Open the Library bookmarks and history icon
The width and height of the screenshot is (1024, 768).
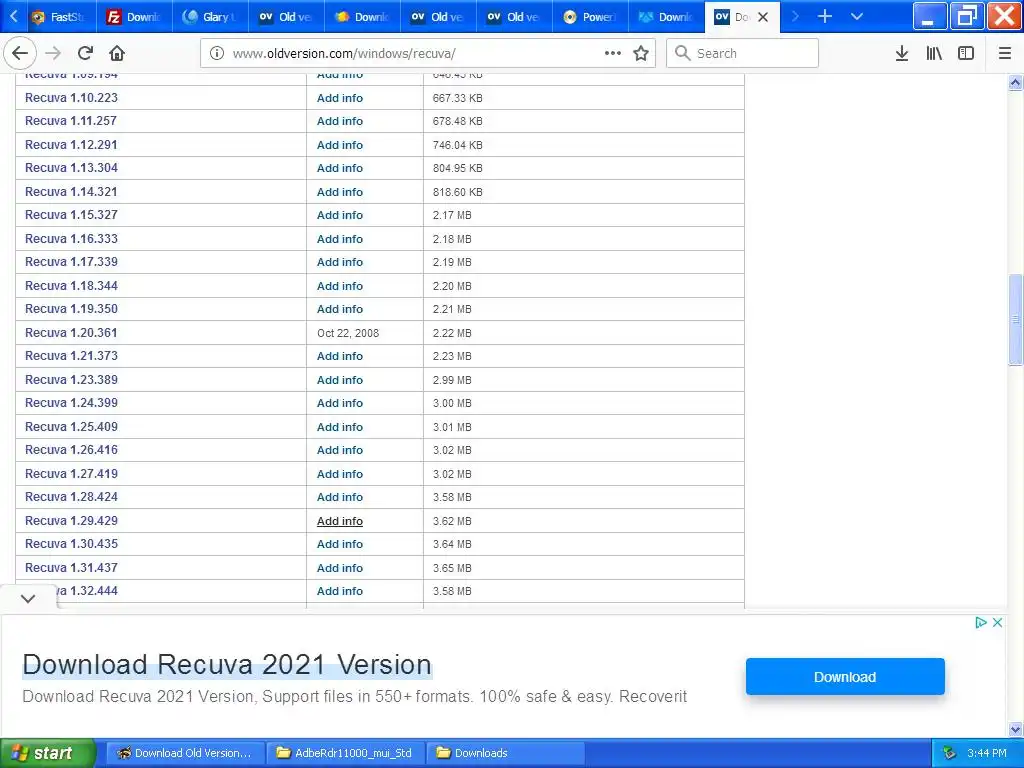[934, 53]
